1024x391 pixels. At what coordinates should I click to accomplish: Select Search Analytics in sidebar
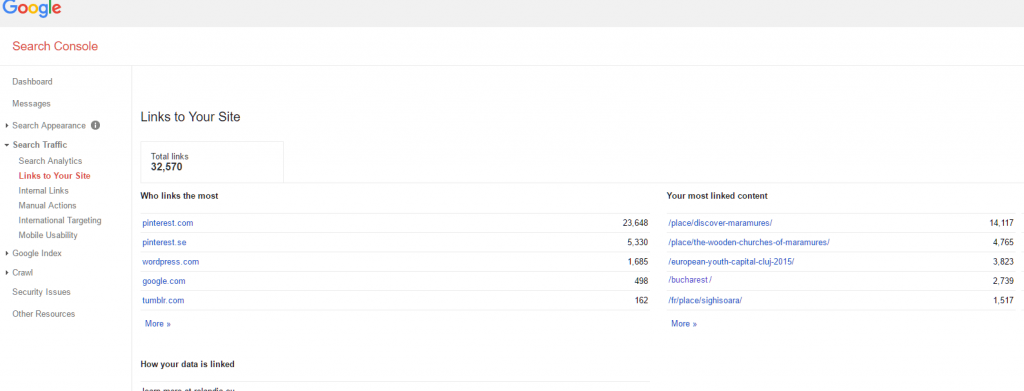50,161
